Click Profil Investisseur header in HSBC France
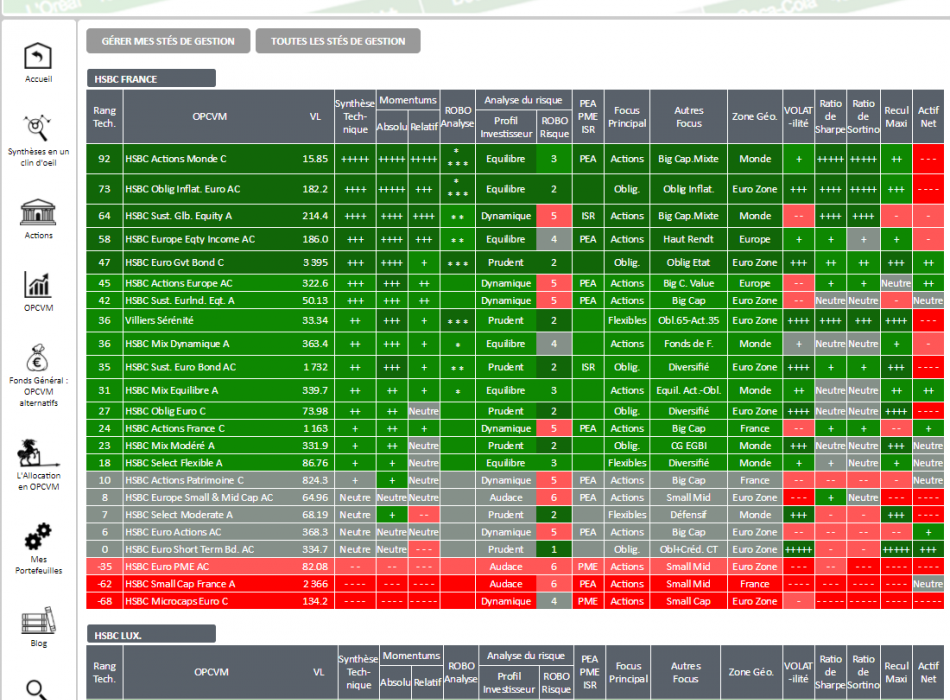The width and height of the screenshot is (950, 700). 506,127
